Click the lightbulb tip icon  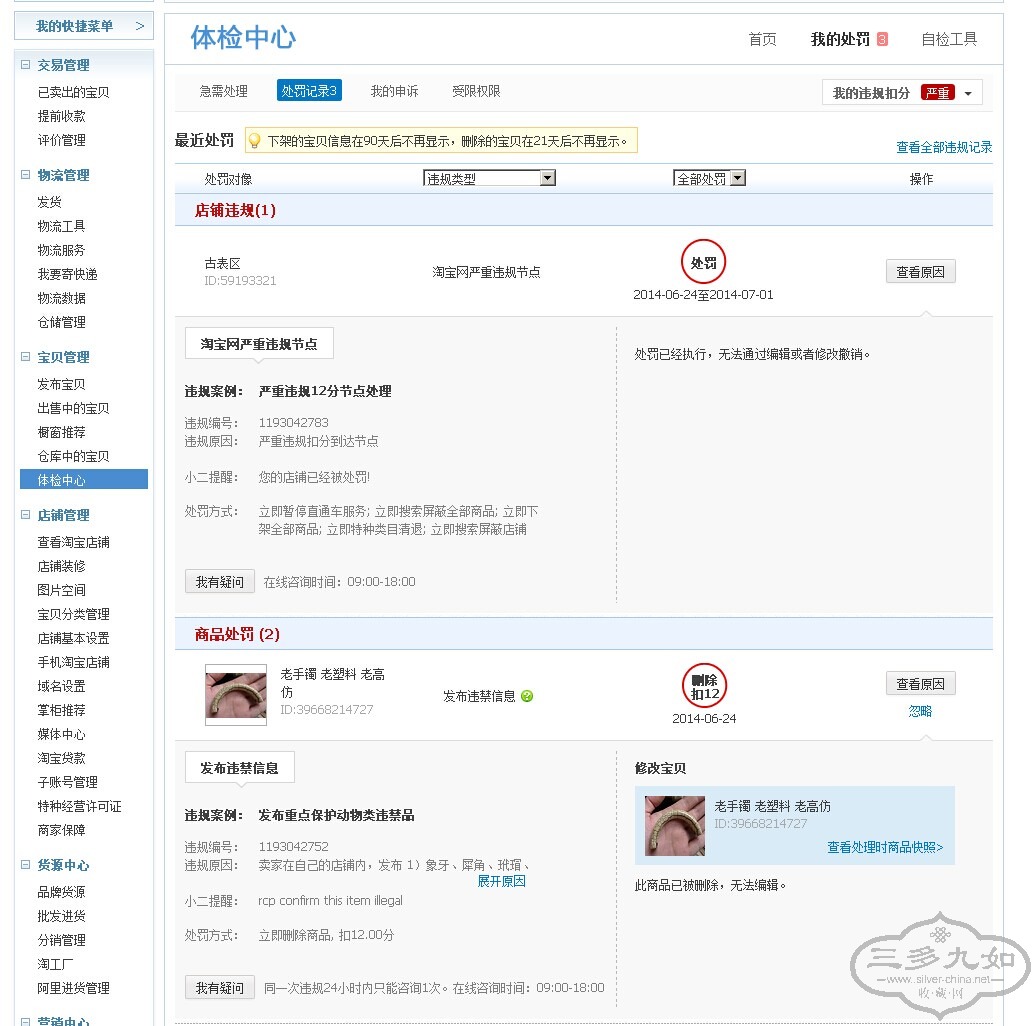pos(254,141)
